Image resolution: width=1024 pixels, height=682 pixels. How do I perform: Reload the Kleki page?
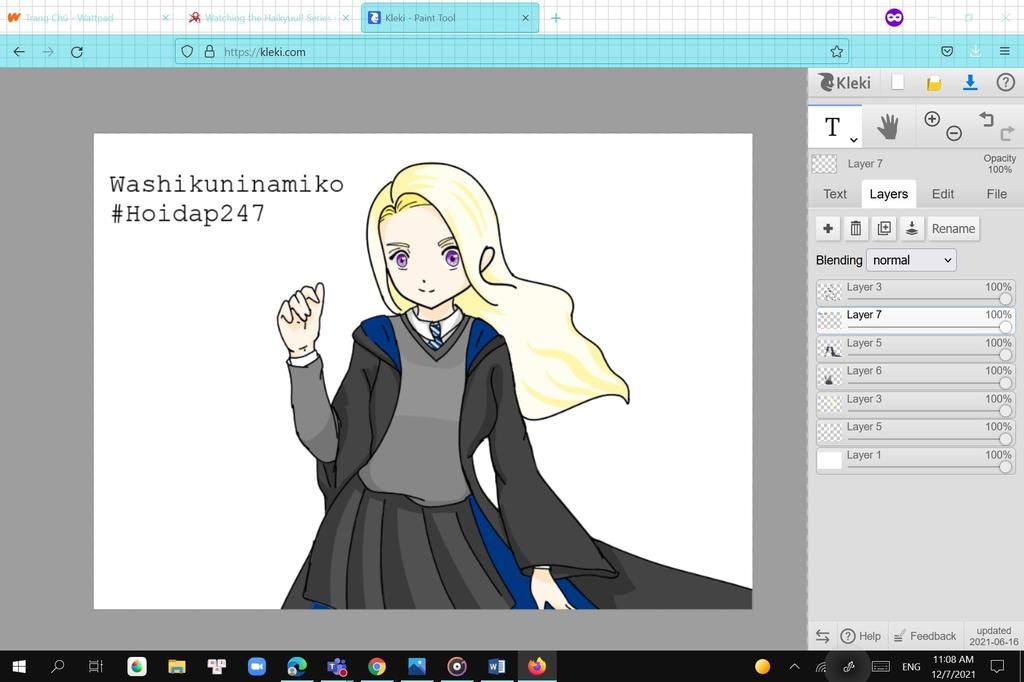click(x=76, y=52)
